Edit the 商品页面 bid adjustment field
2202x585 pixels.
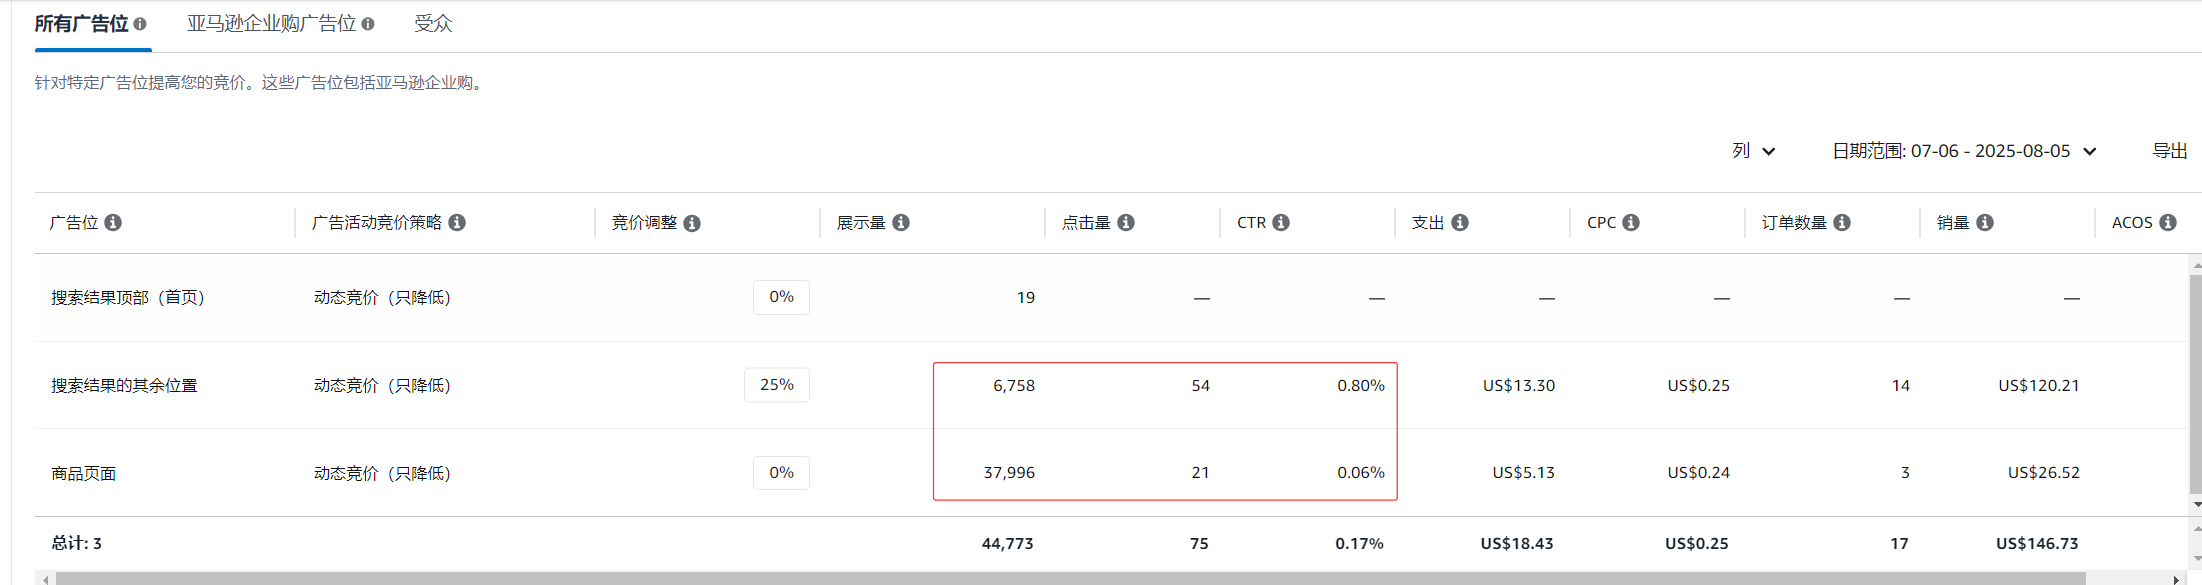tap(781, 473)
